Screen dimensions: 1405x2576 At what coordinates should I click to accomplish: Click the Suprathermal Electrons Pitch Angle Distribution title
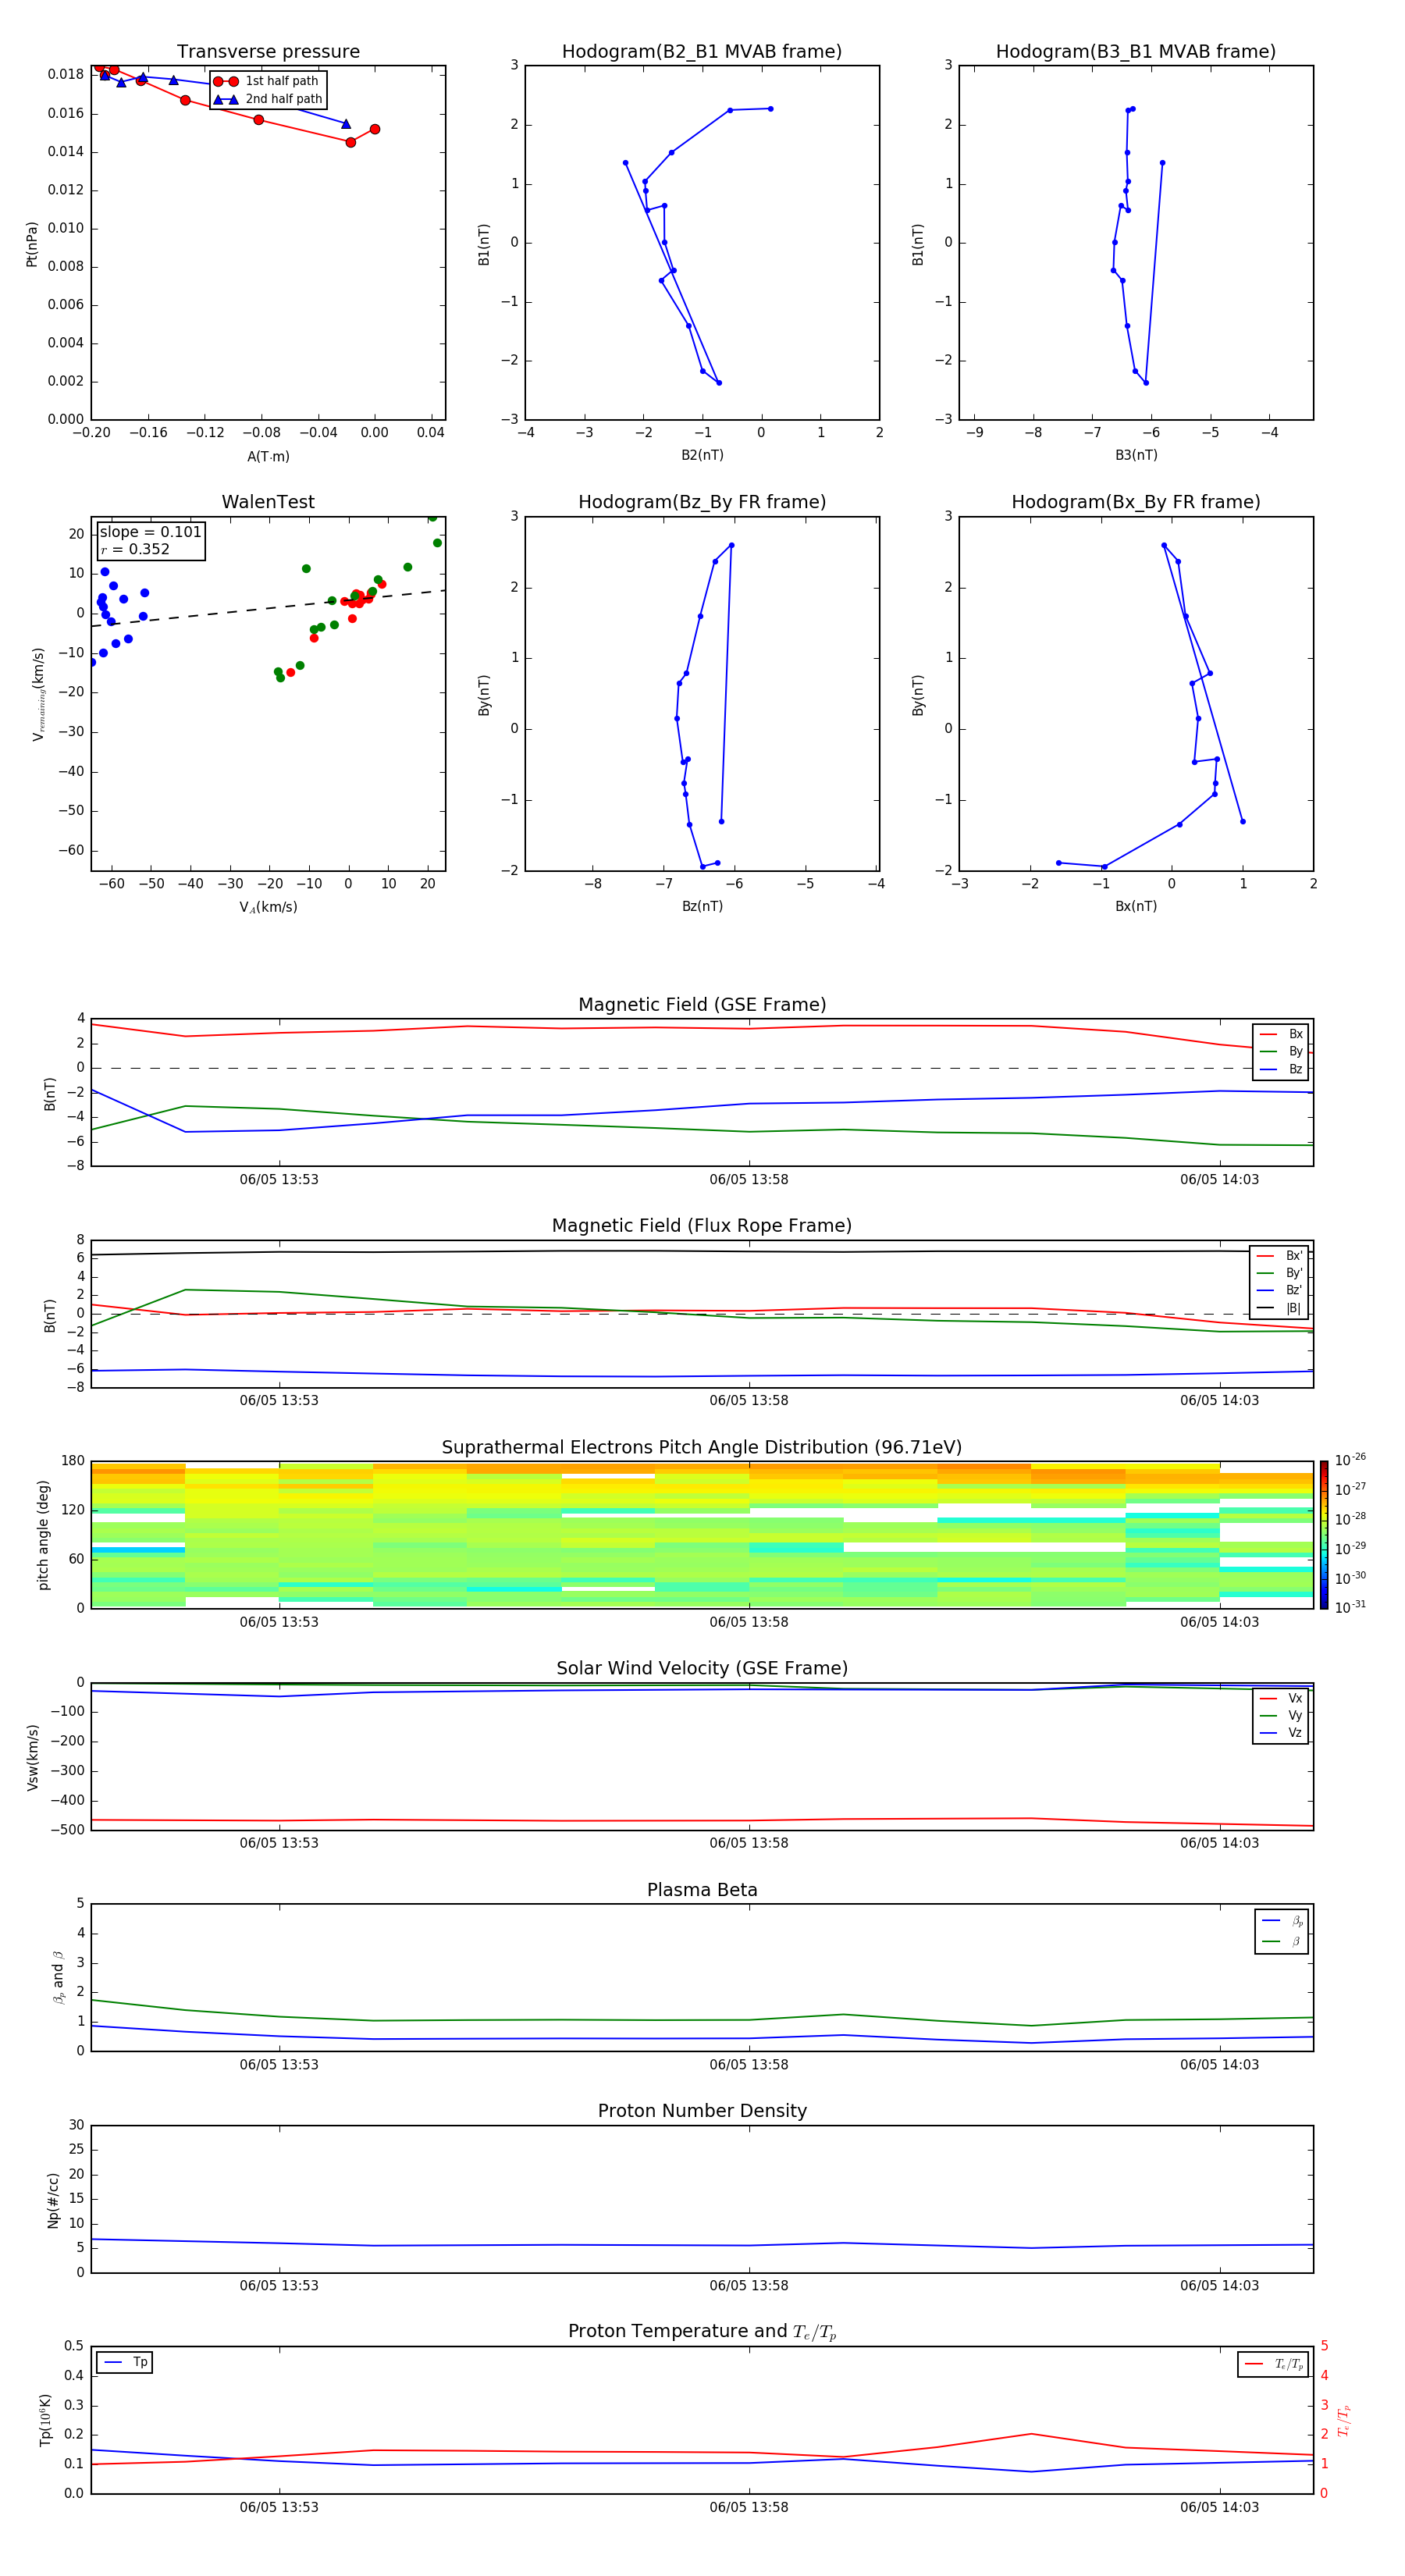click(x=702, y=1448)
